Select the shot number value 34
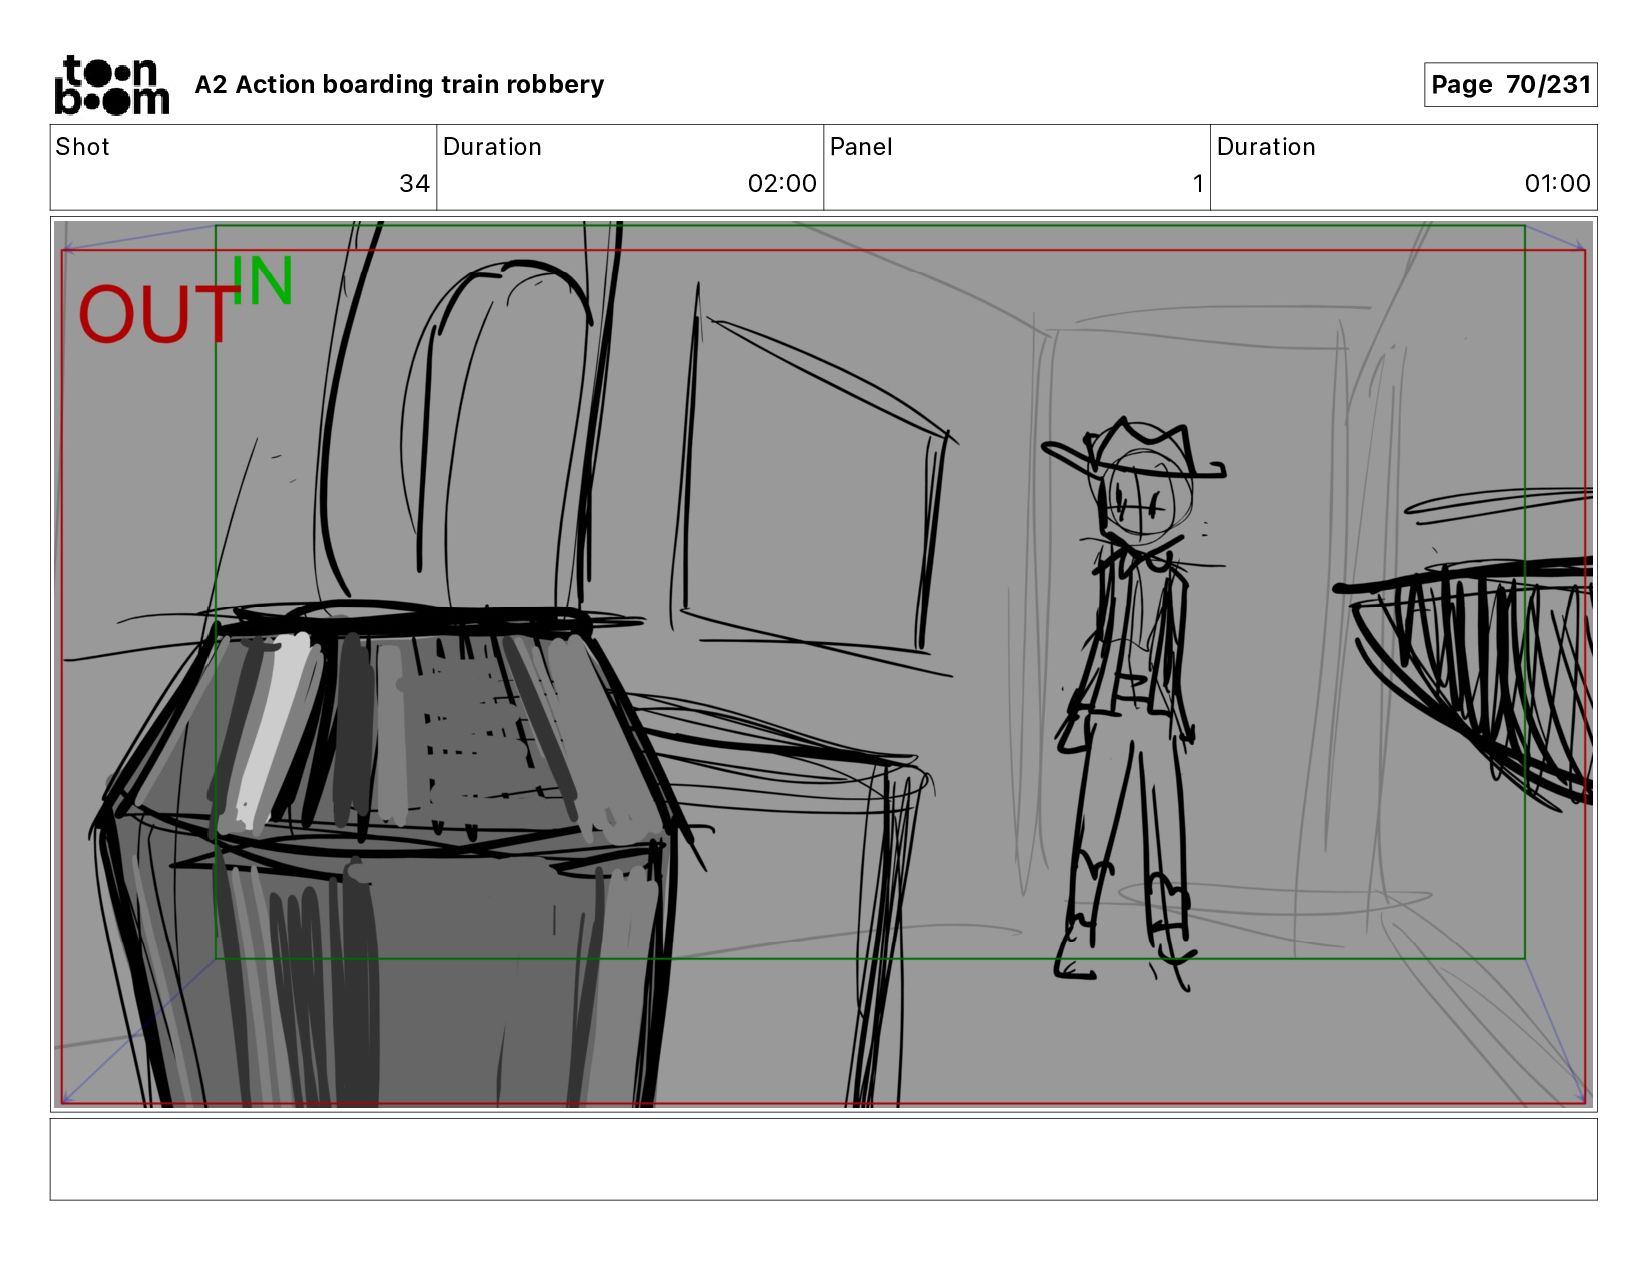 414,184
